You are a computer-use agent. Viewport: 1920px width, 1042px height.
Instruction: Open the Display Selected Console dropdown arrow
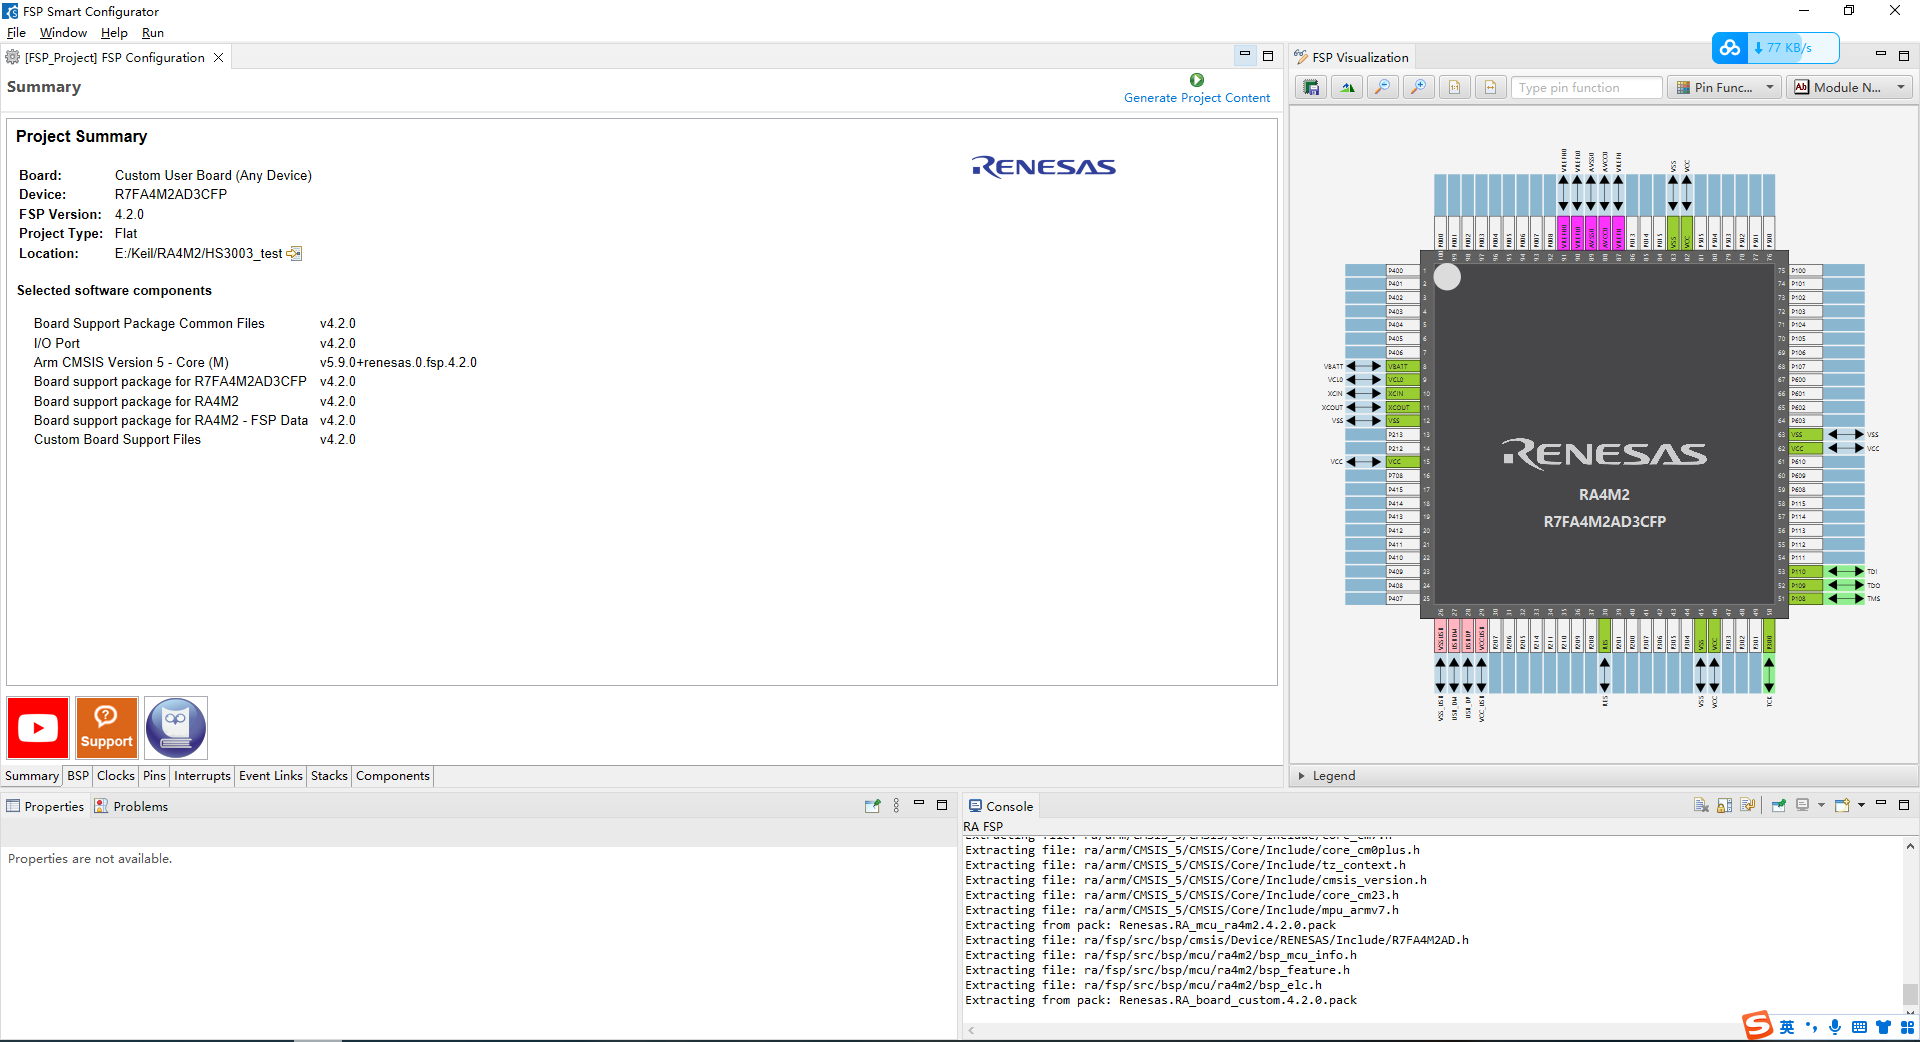point(1821,806)
